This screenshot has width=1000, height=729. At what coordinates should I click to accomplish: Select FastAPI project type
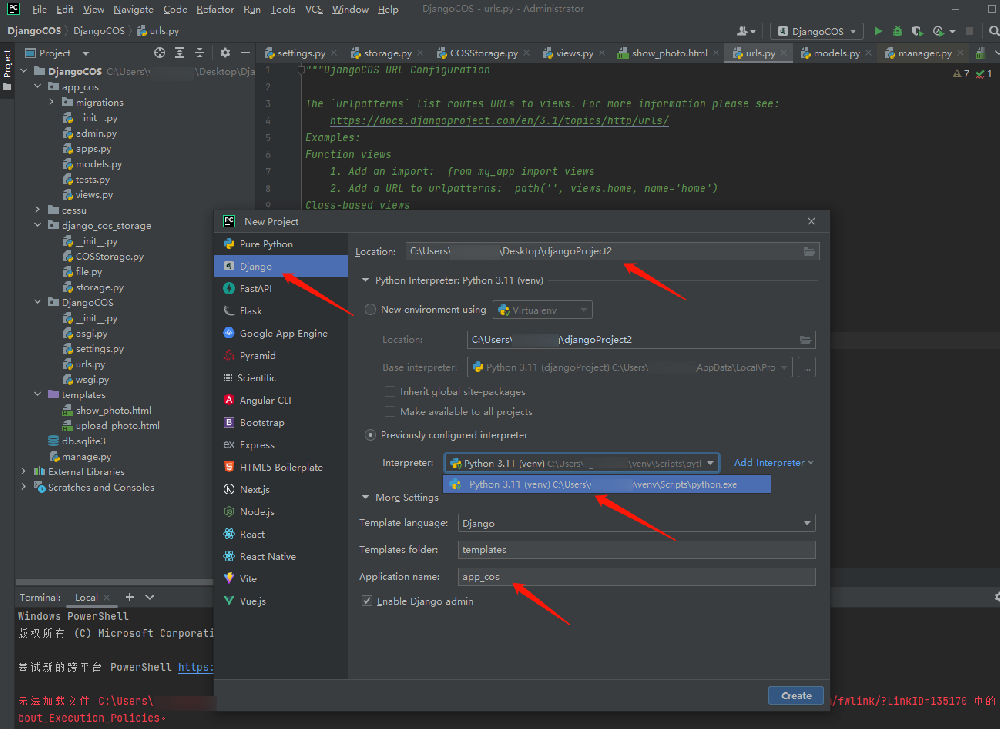click(256, 288)
